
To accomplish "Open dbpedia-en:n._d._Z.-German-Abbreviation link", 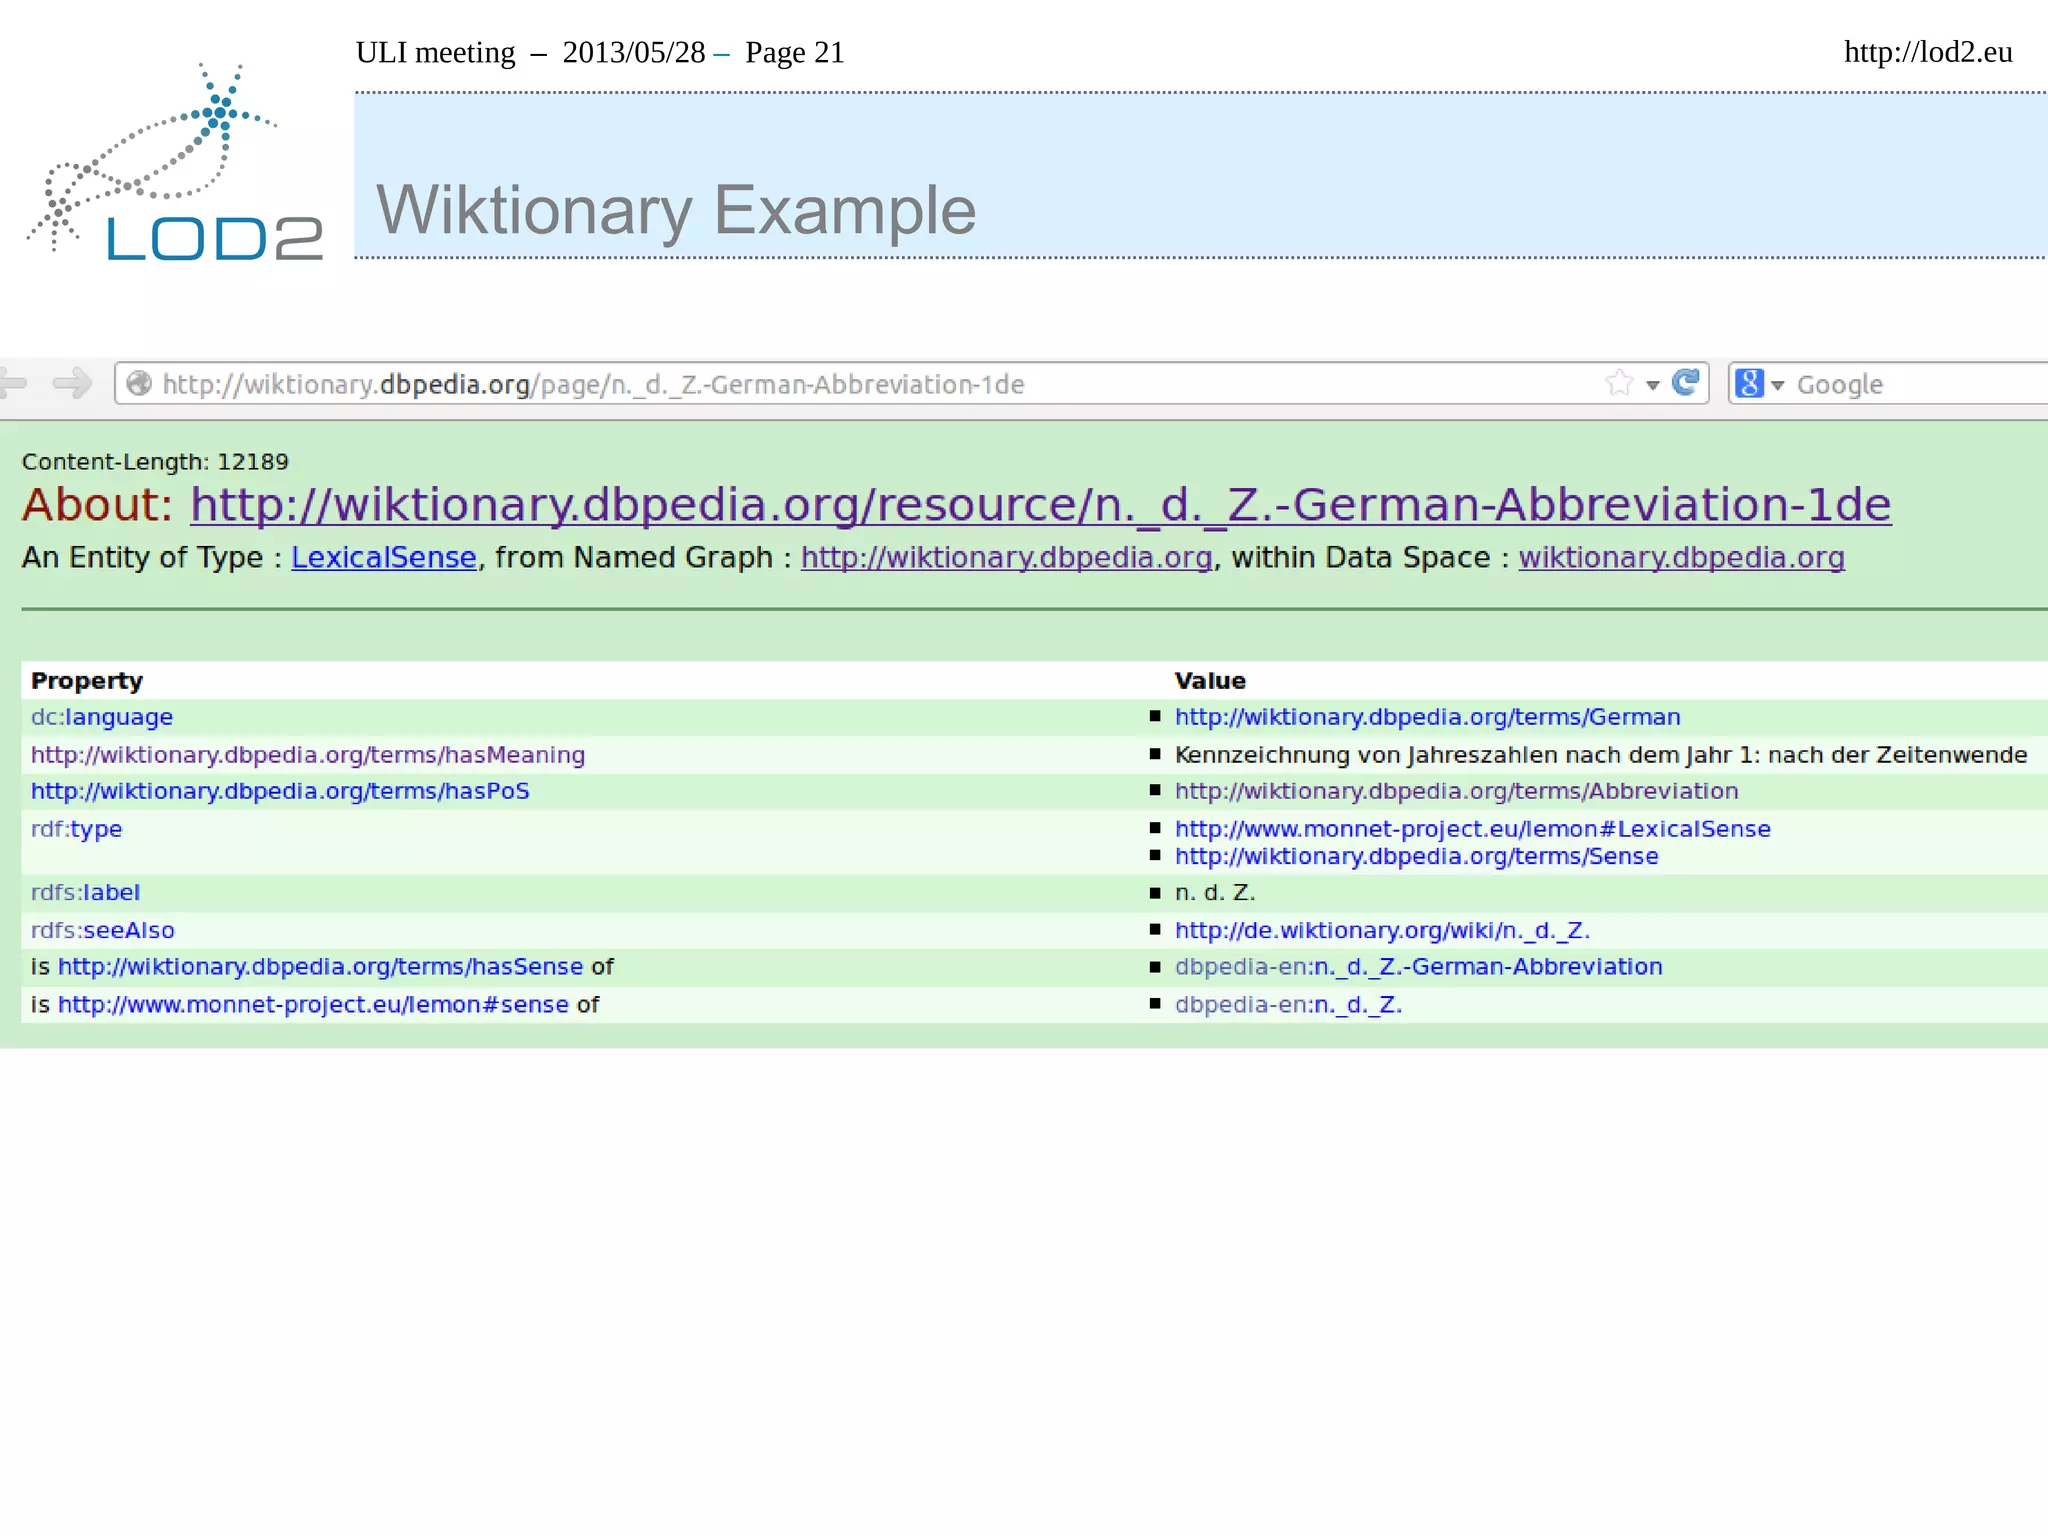I will [x=1418, y=967].
